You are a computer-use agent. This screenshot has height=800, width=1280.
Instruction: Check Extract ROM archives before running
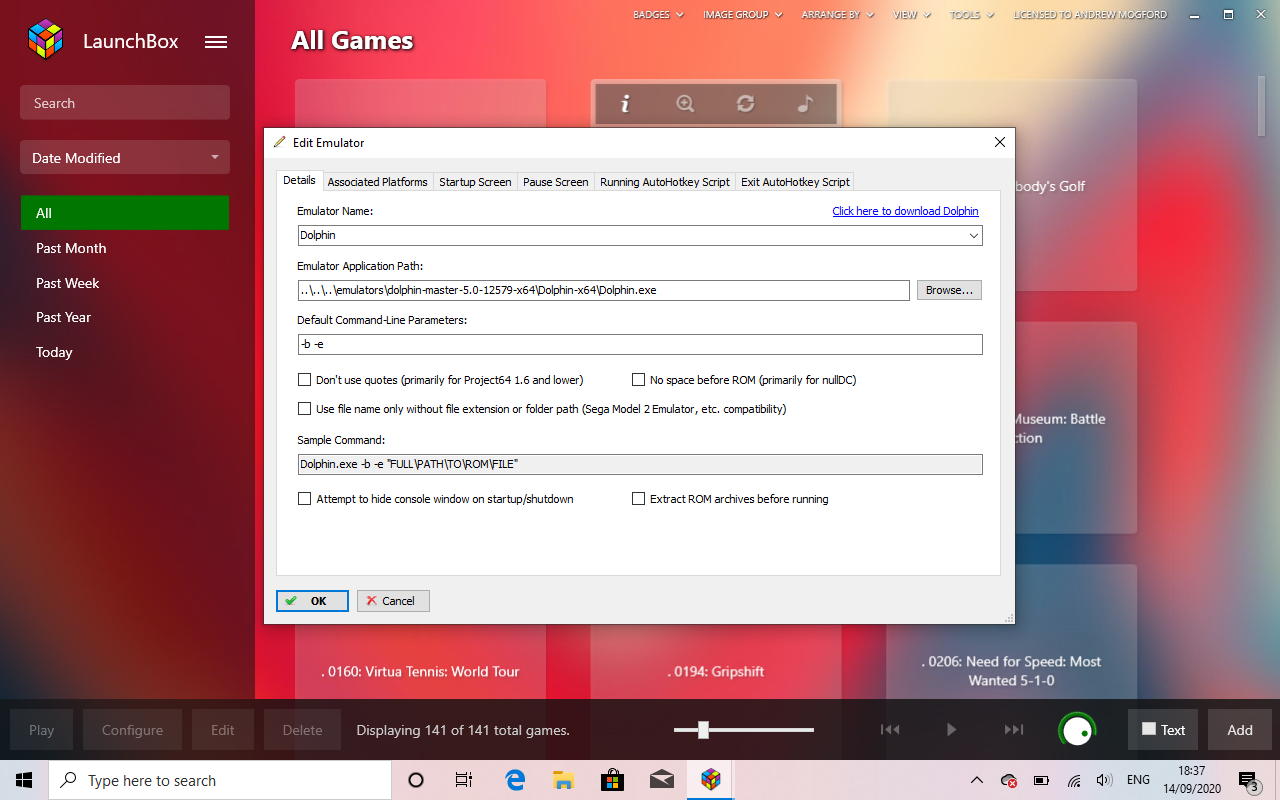tap(638, 499)
